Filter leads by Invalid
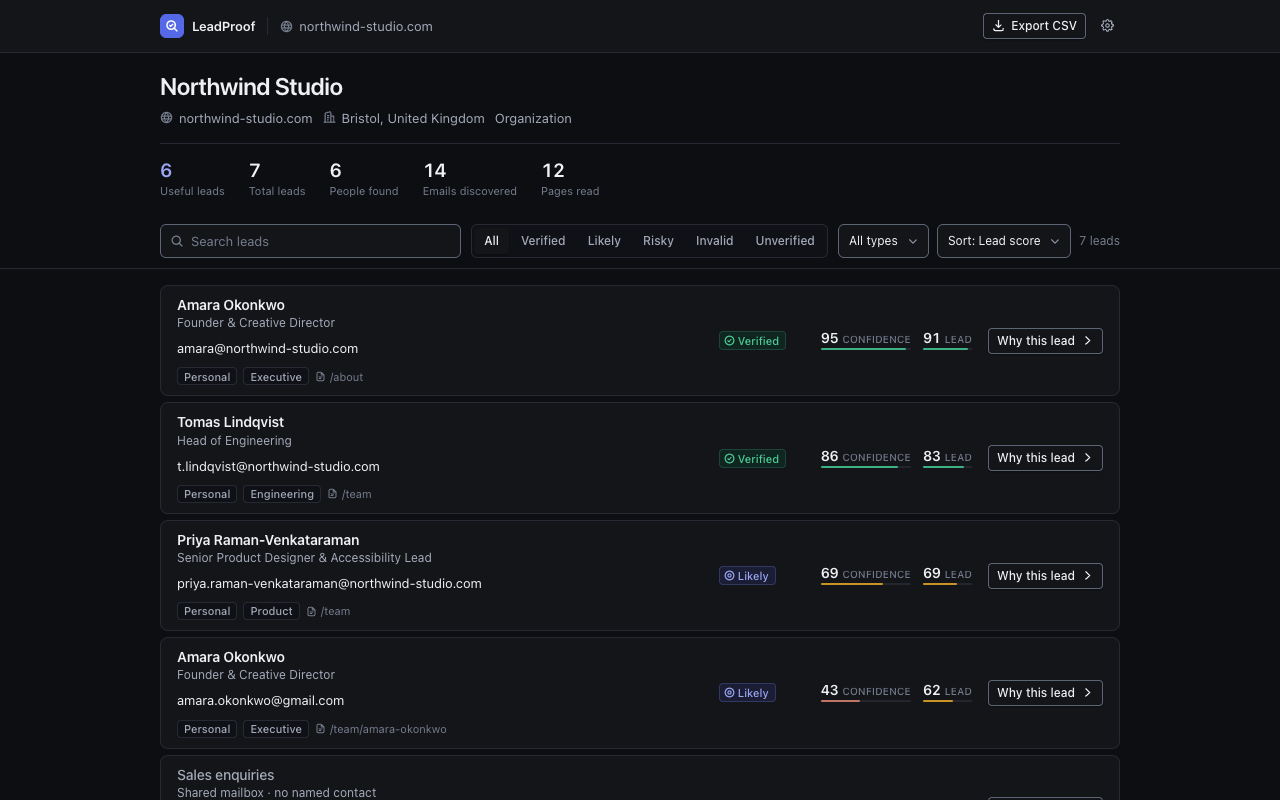The height and width of the screenshot is (800, 1280). 714,241
